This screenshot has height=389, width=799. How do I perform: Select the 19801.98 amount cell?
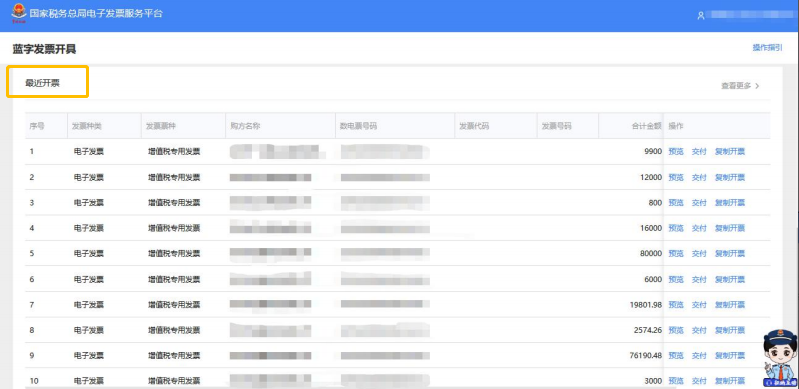pyautogui.click(x=646, y=305)
